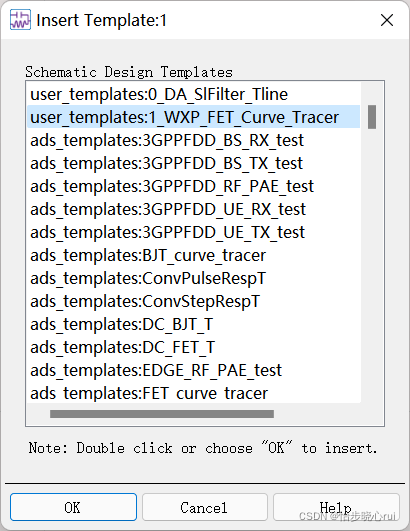Select ads_templates:DC_FET_T template
410x531 pixels.
193,347
